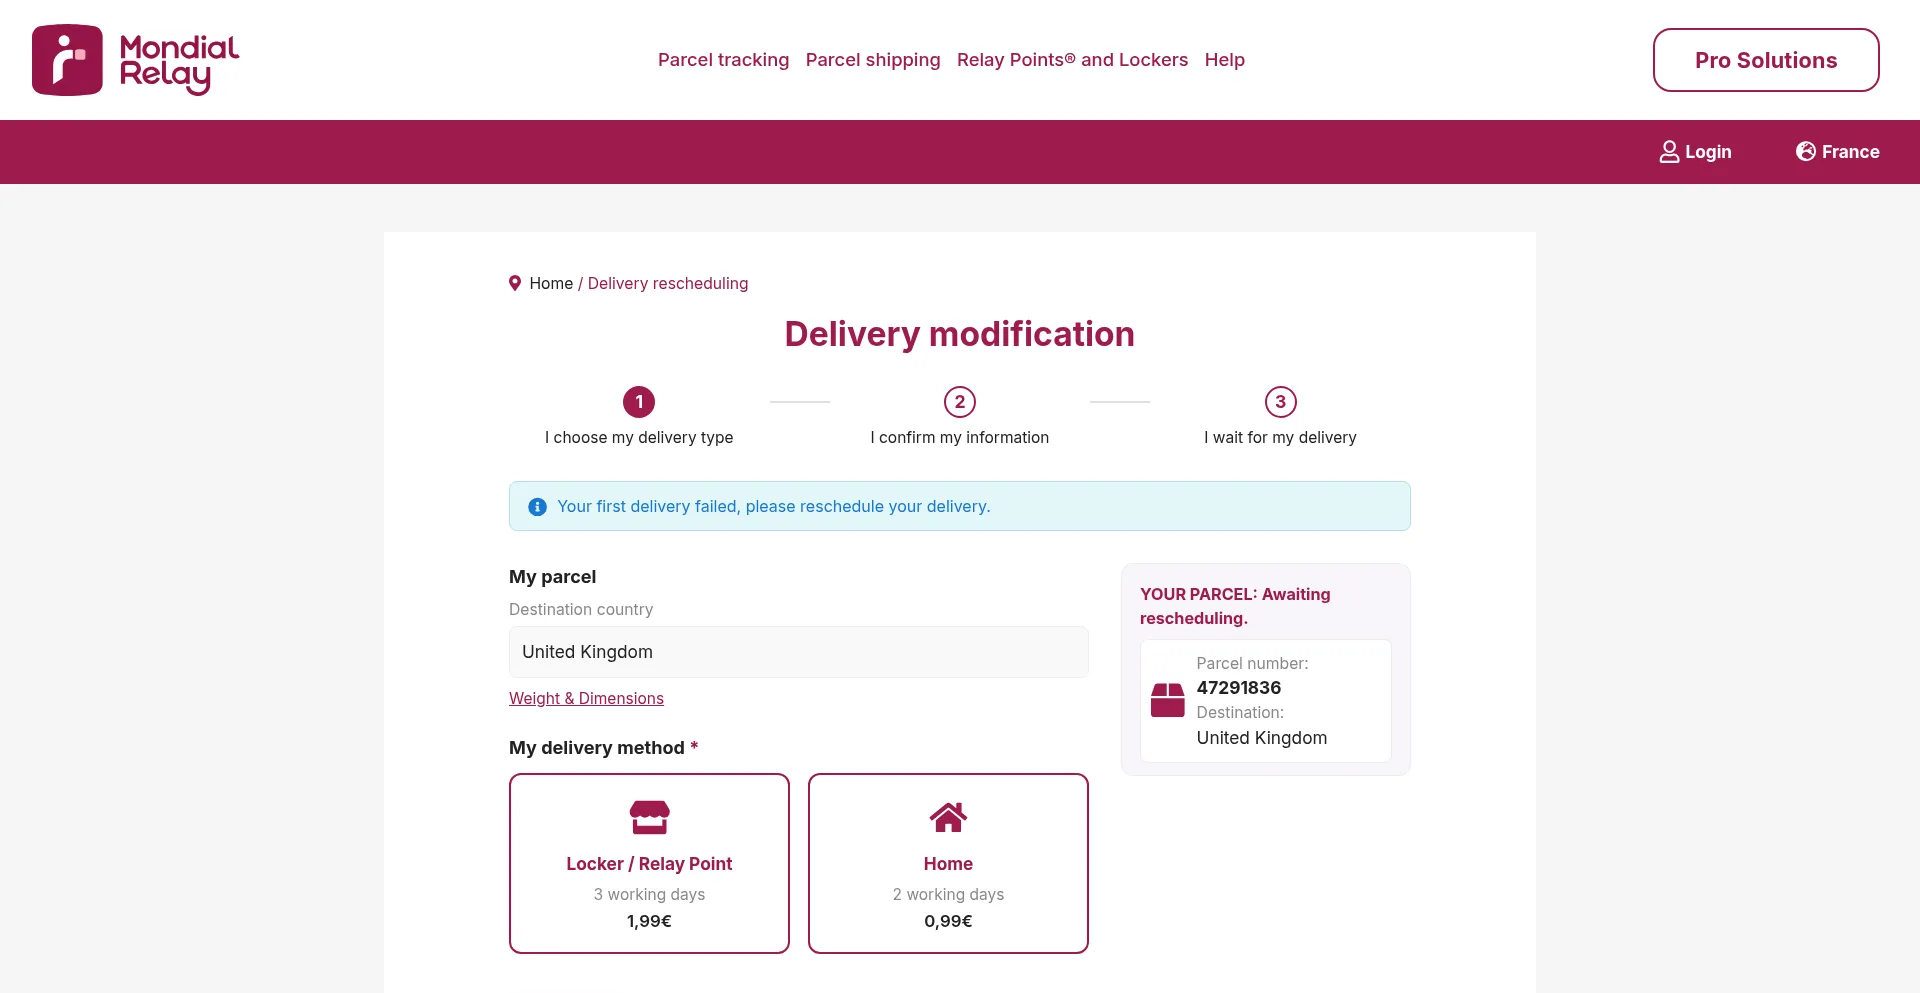Expand Weight & Dimensions link
The width and height of the screenshot is (1920, 993).
coord(586,698)
